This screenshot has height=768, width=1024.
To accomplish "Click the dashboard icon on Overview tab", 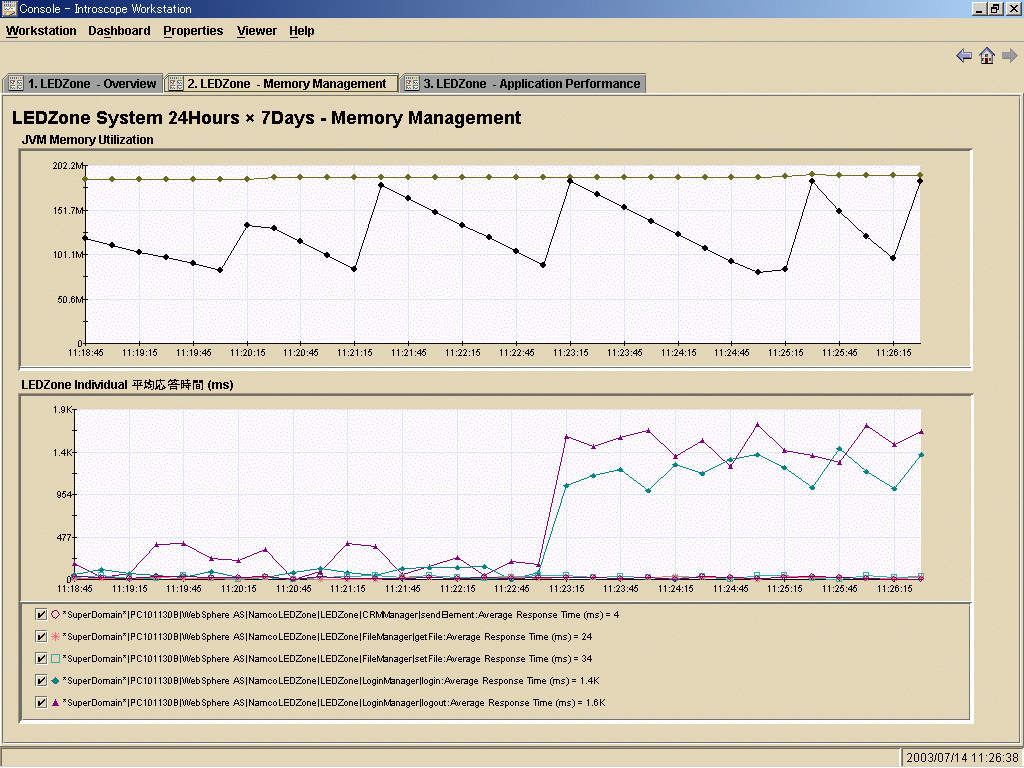I will (x=16, y=84).
